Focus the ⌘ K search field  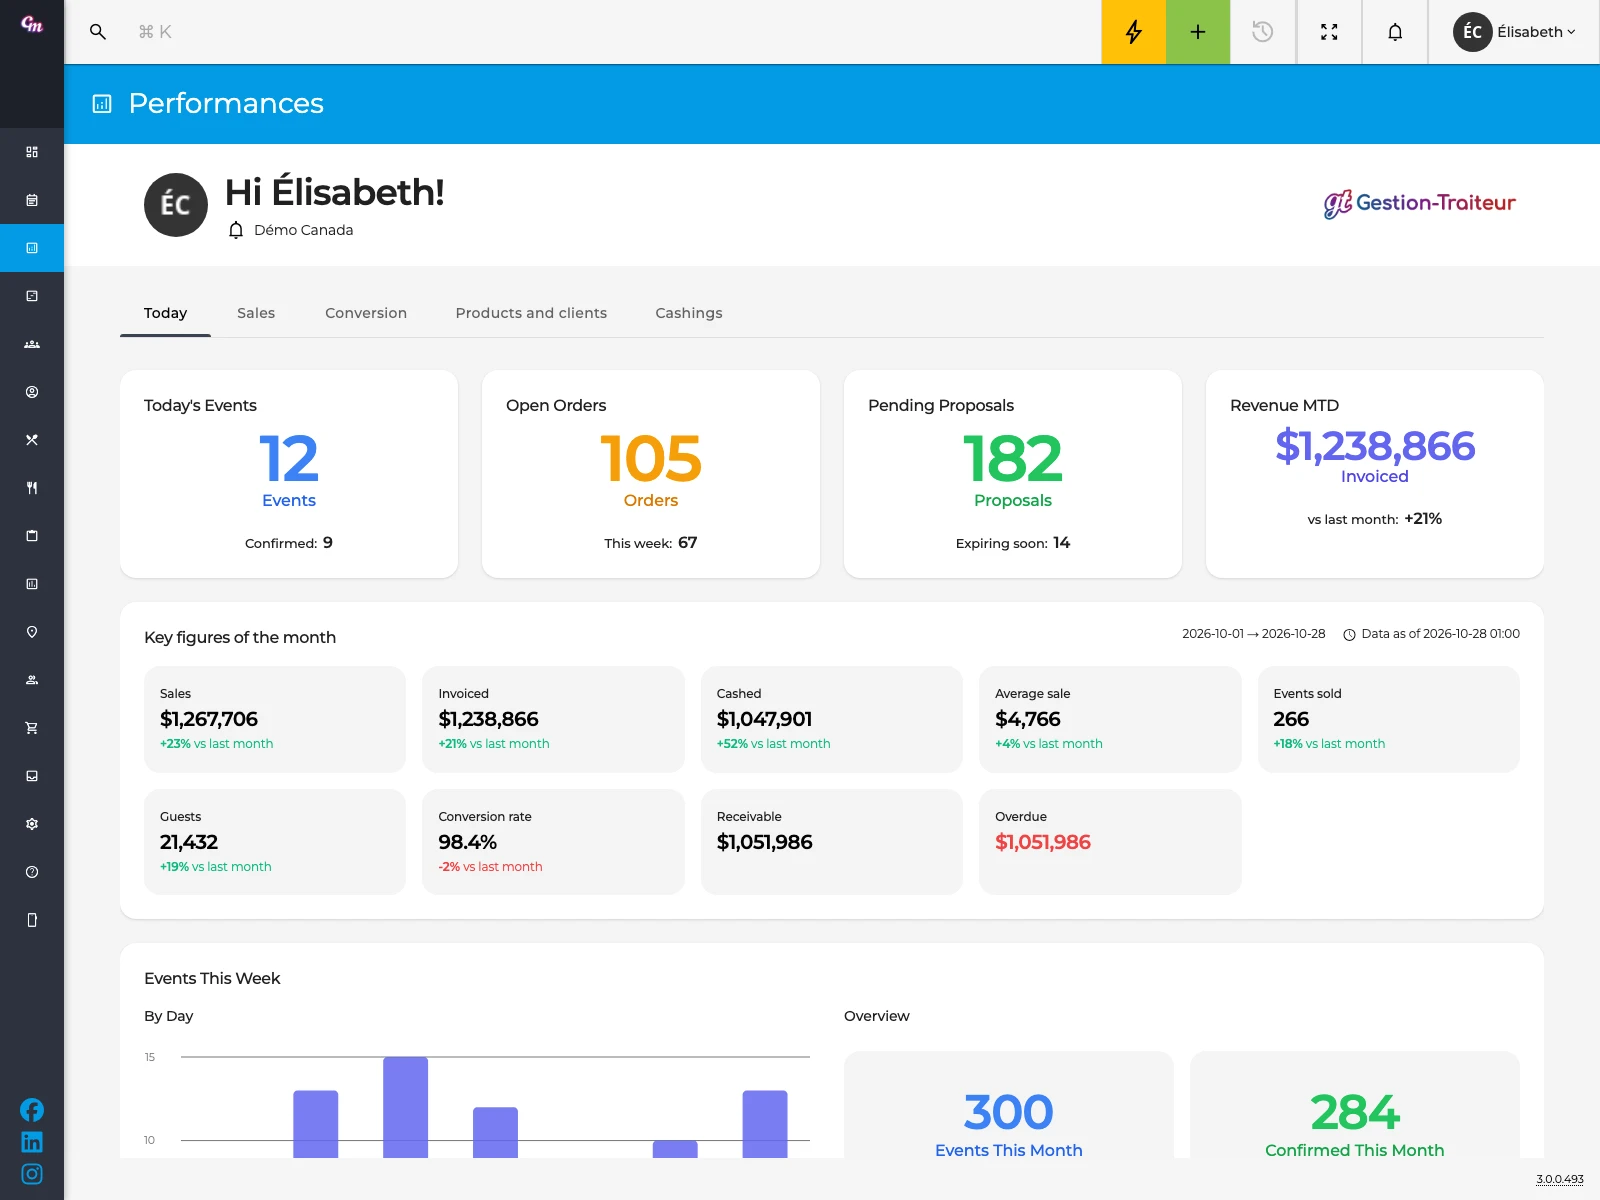(155, 32)
